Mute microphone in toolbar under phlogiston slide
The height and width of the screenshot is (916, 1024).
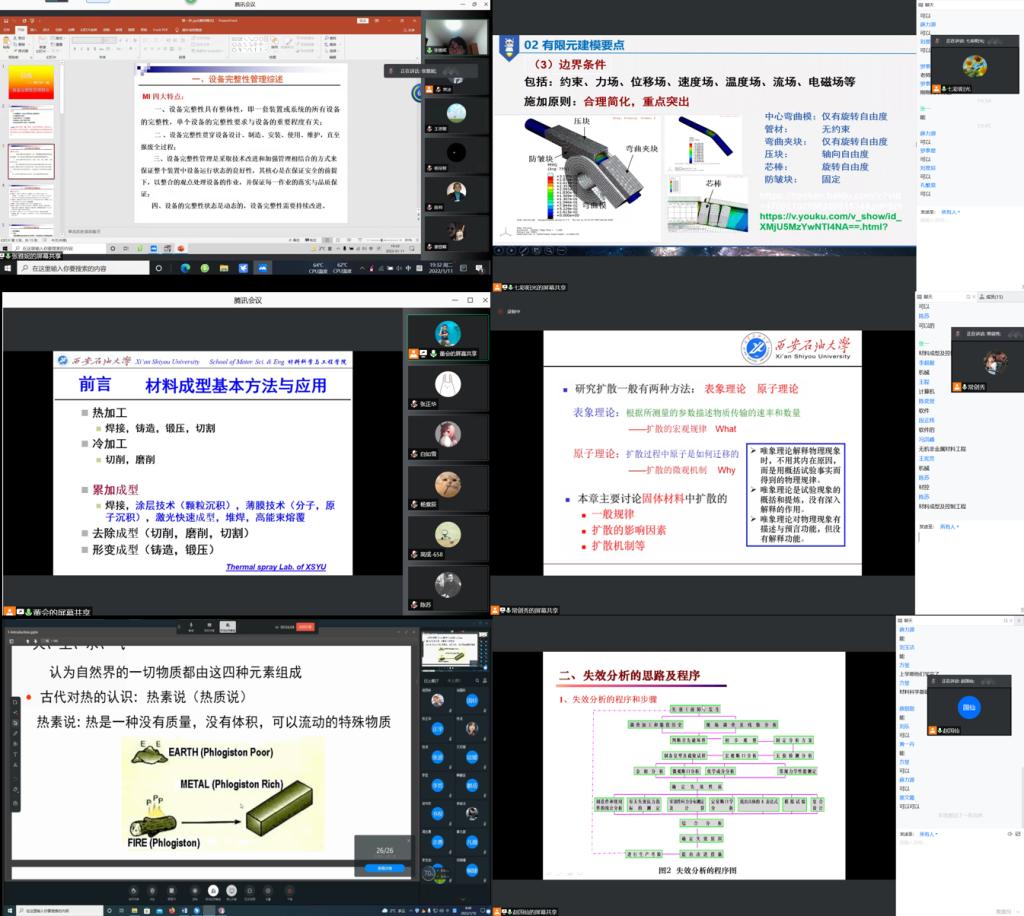(135, 889)
